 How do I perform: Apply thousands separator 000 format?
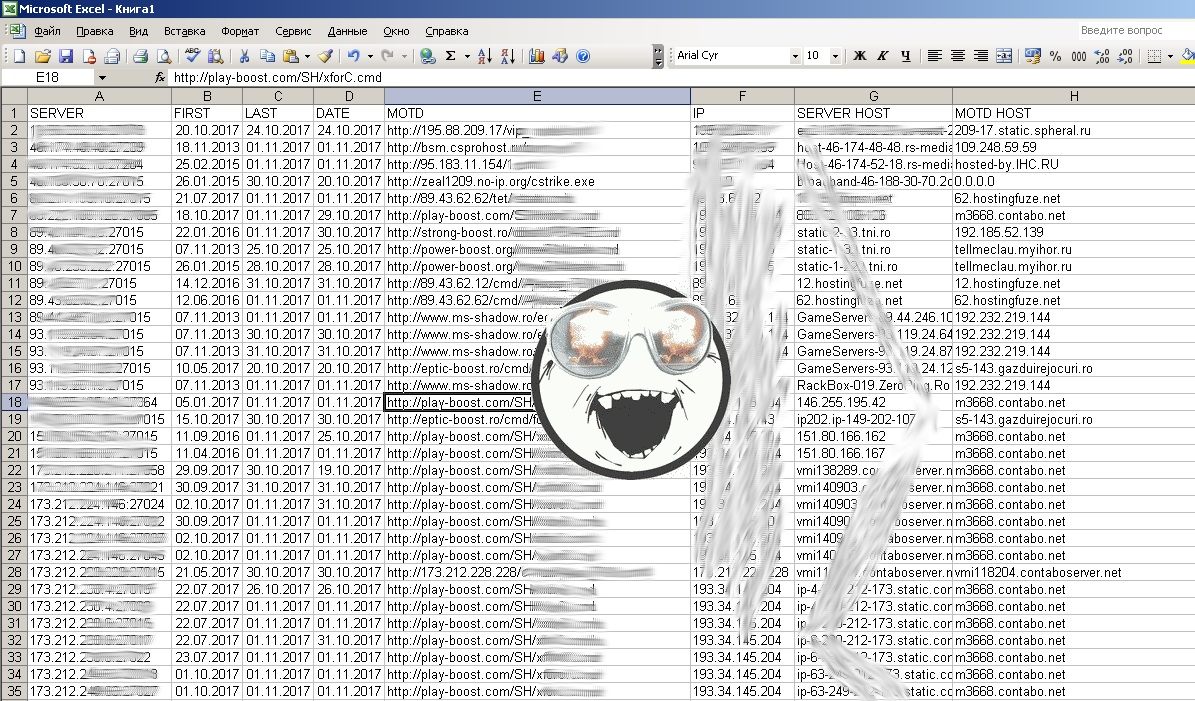click(1079, 56)
